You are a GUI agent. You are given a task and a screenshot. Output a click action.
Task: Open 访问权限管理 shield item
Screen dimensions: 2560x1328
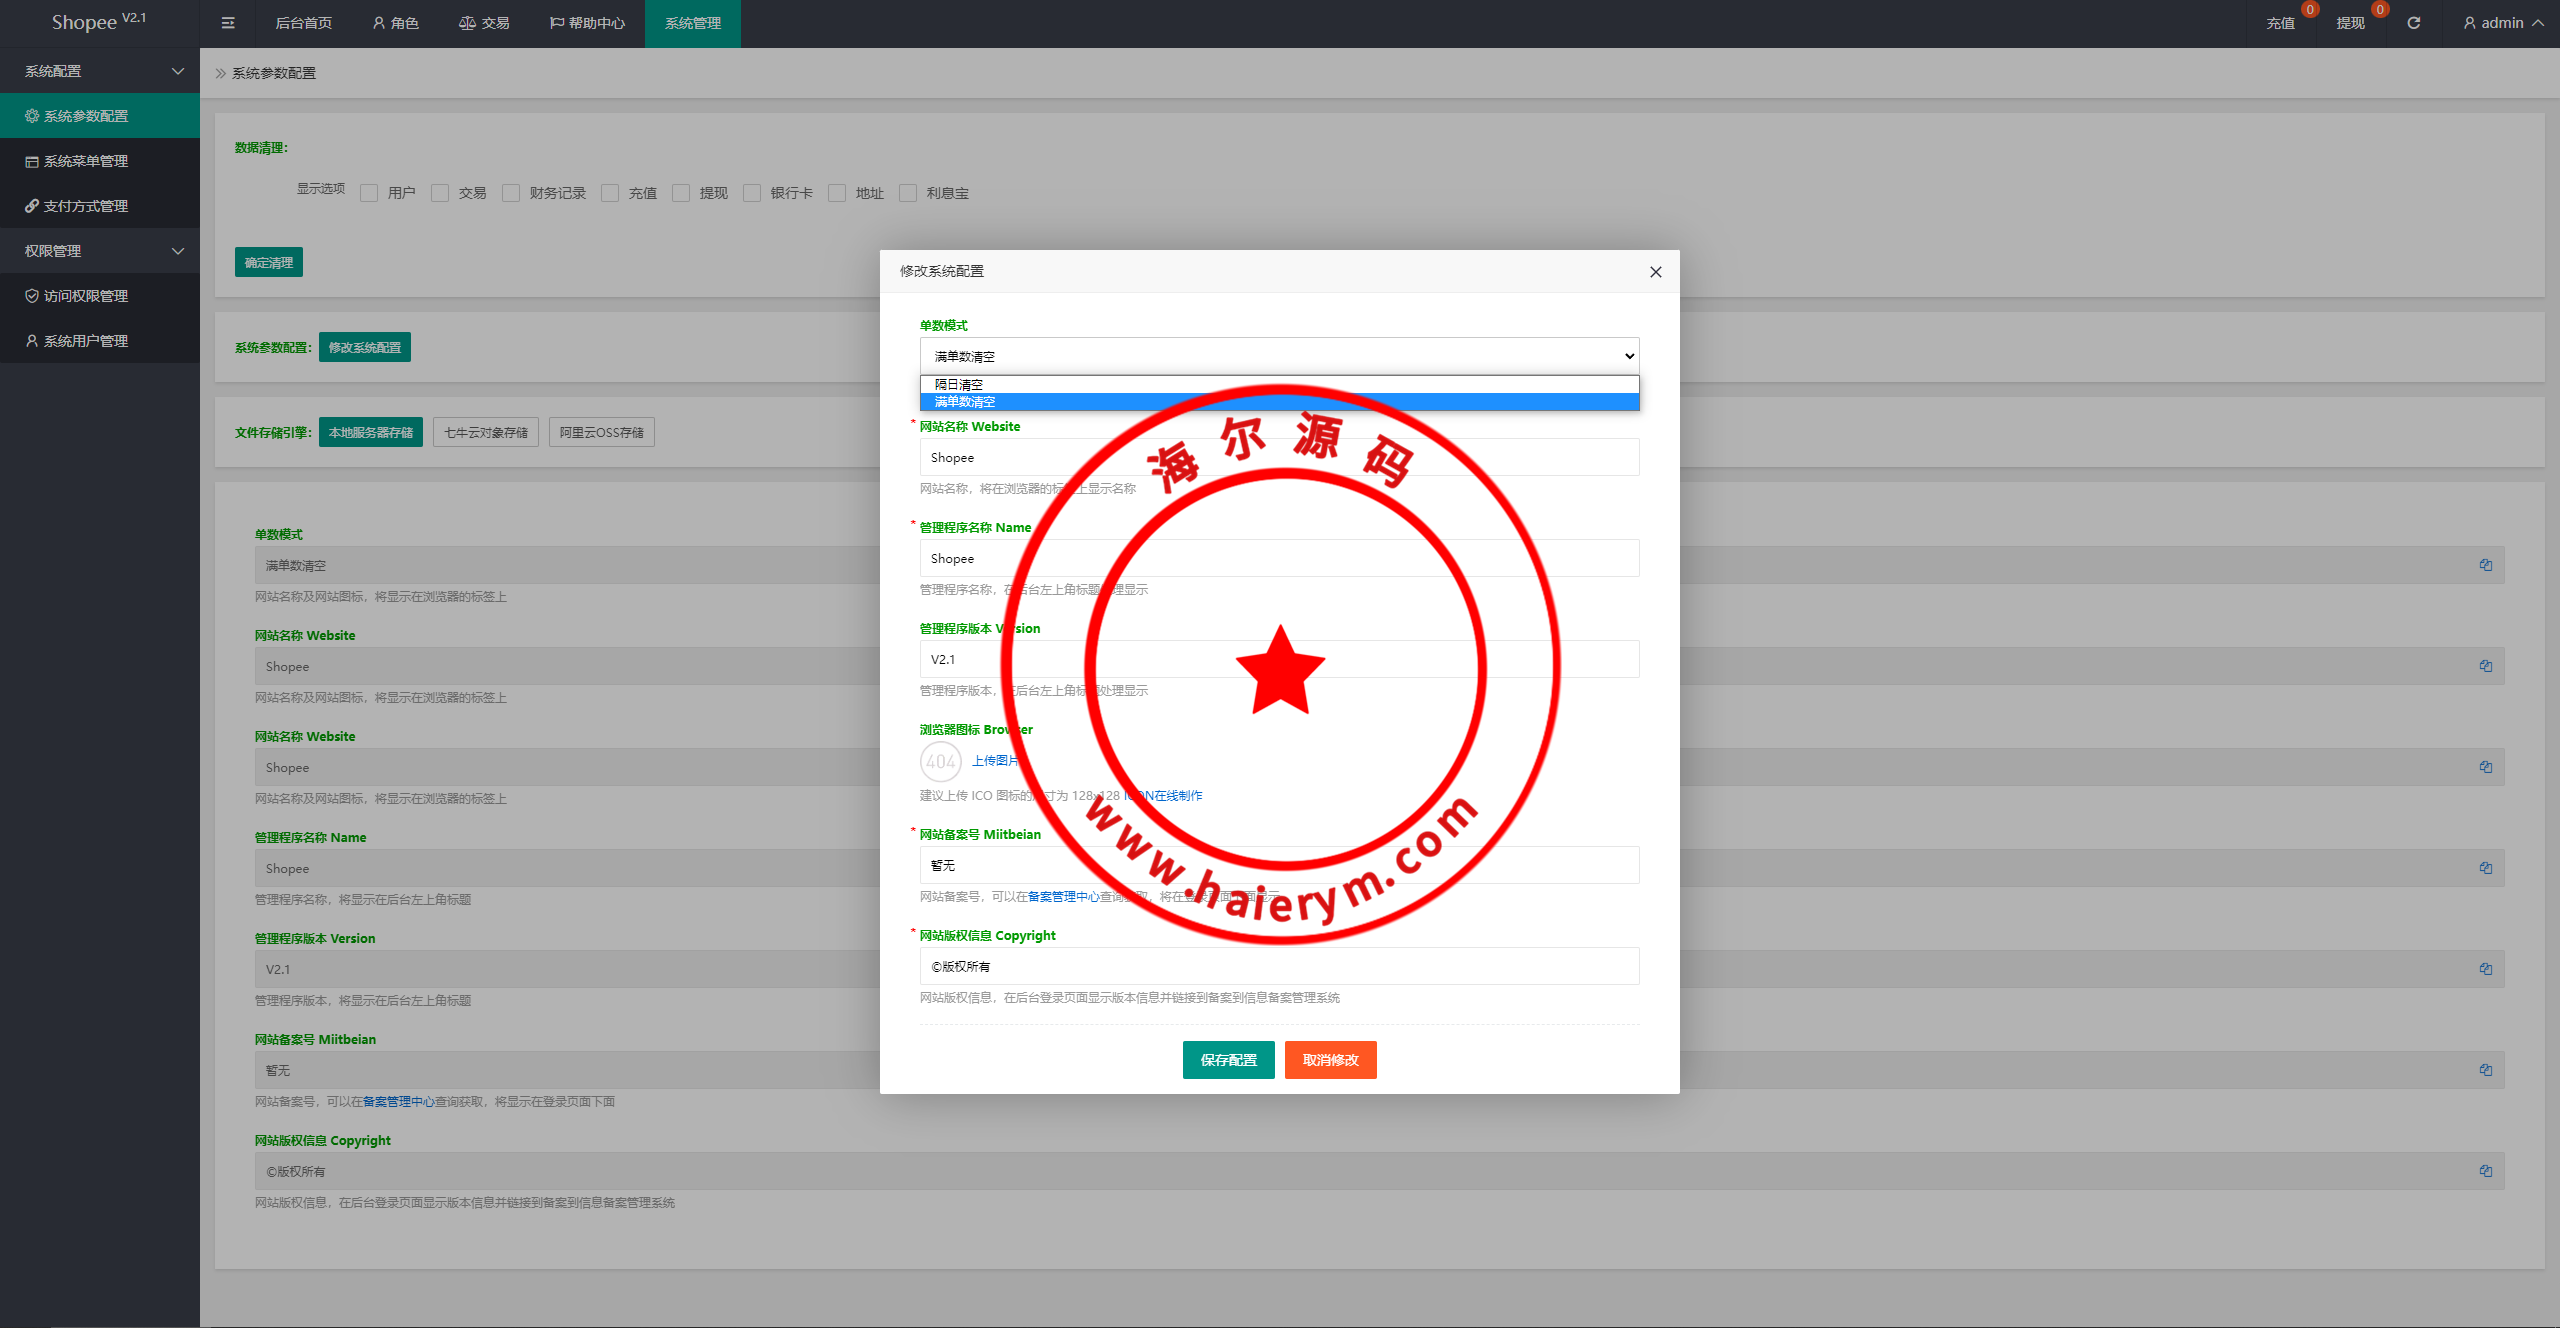(x=85, y=296)
